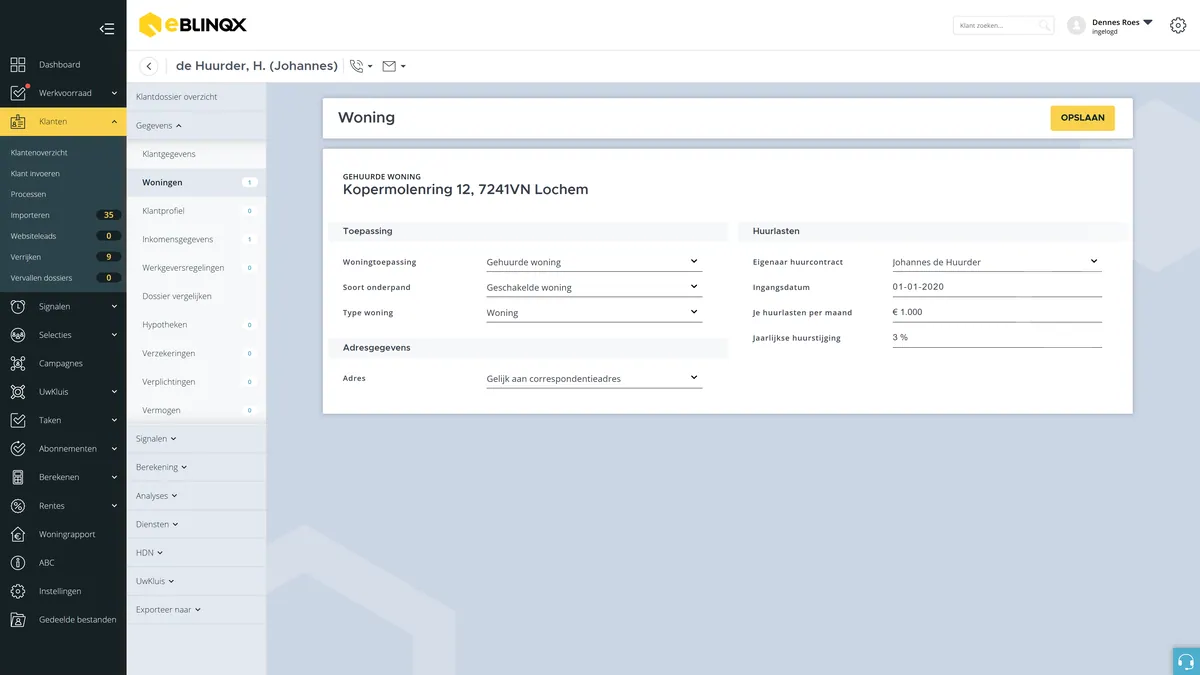Open the Gedeelde bestanden folder icon
Image resolution: width=1200 pixels, height=675 pixels.
(x=18, y=620)
